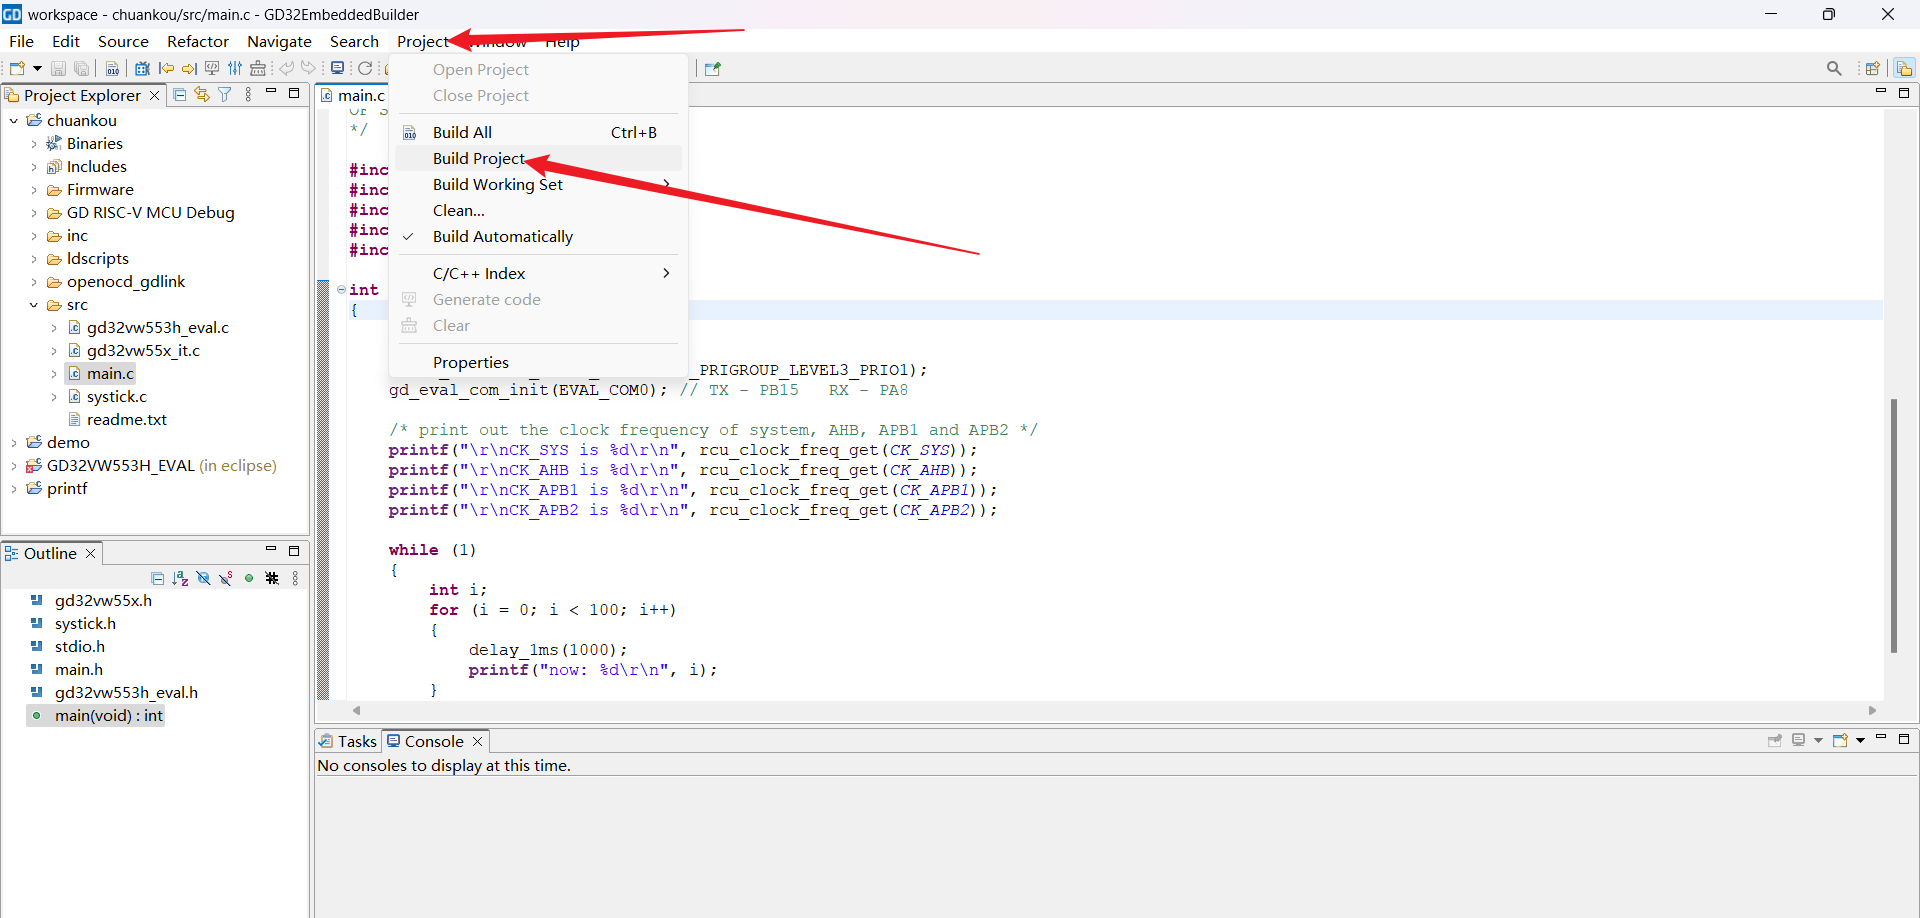Click the Collapse All icon in Project Explorer
This screenshot has width=1920, height=918.
[x=180, y=95]
